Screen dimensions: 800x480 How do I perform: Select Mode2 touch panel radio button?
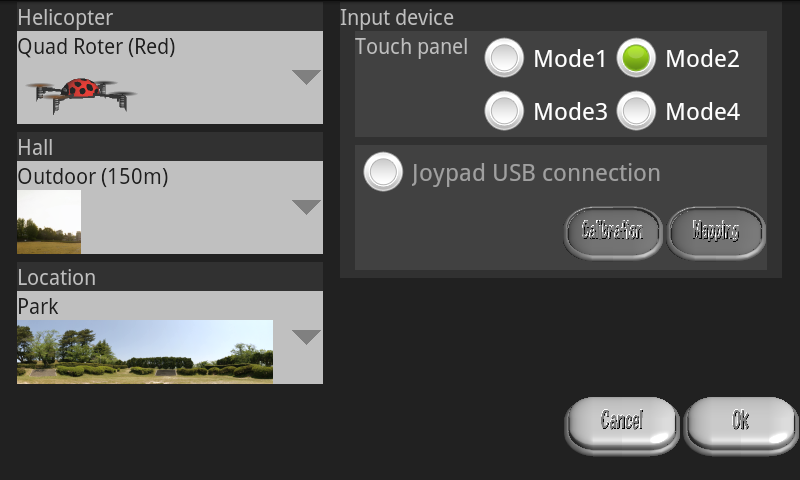pyautogui.click(x=637, y=59)
